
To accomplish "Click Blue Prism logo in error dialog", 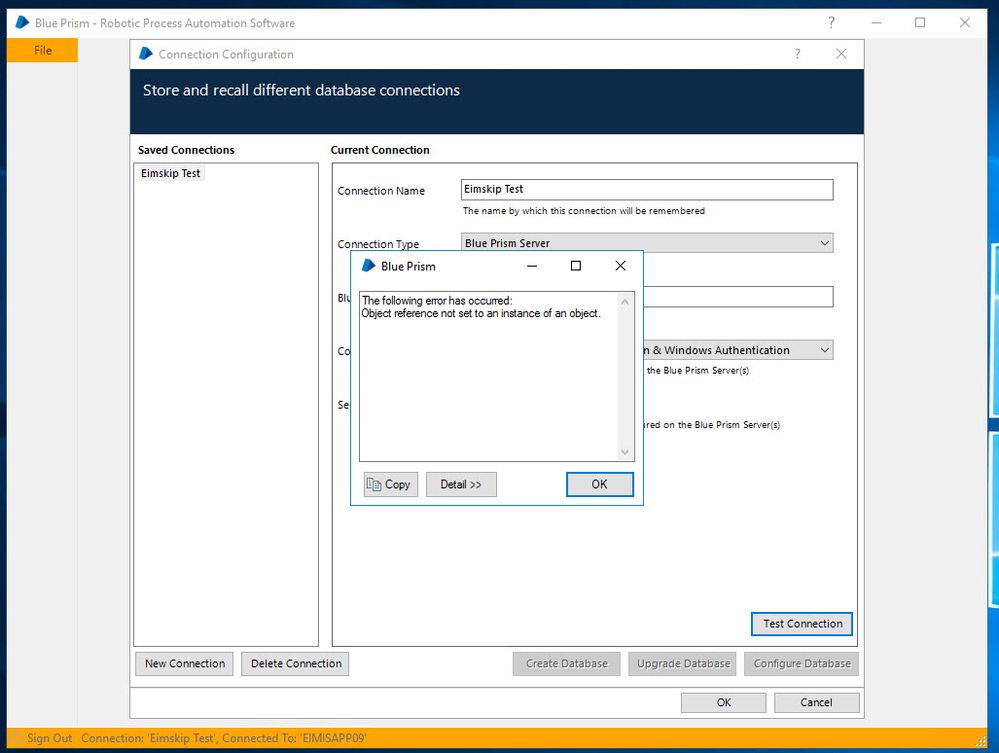I will pyautogui.click(x=368, y=266).
